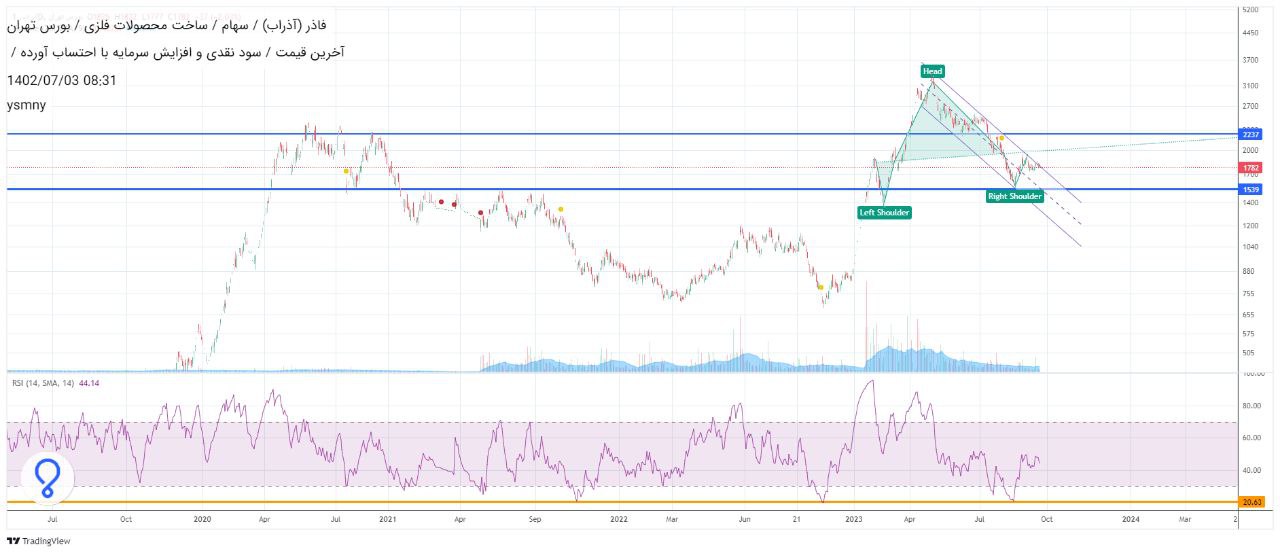Screen dimensions: 1280x553
Task: Click the blue 2237 price tag
Action: click(x=1250, y=134)
